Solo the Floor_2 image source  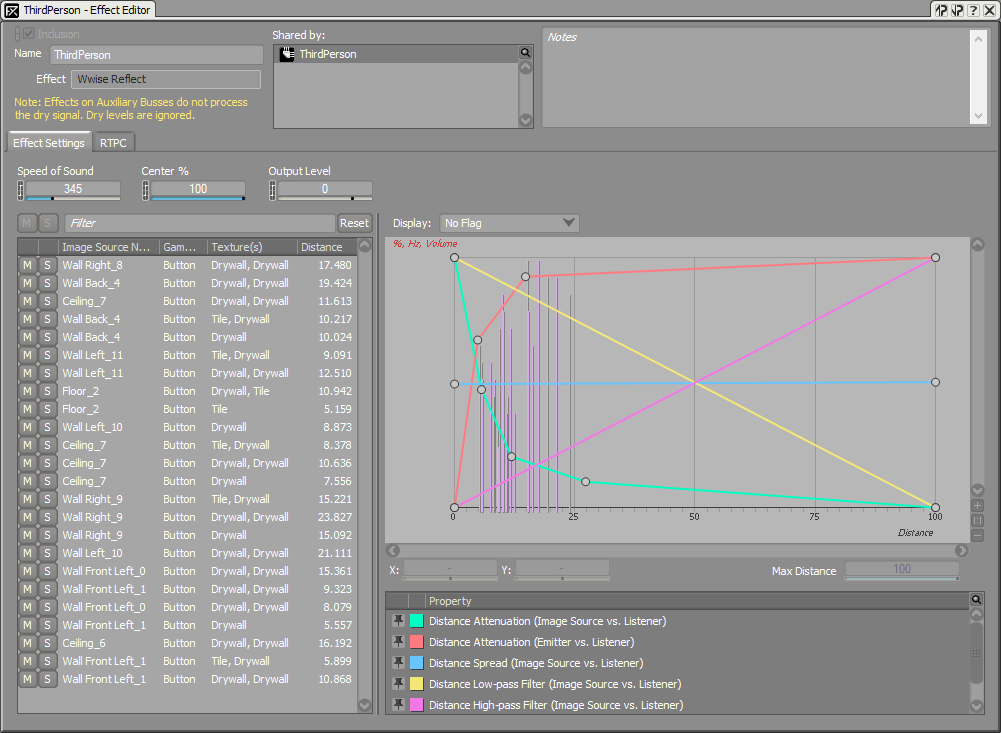click(47, 391)
